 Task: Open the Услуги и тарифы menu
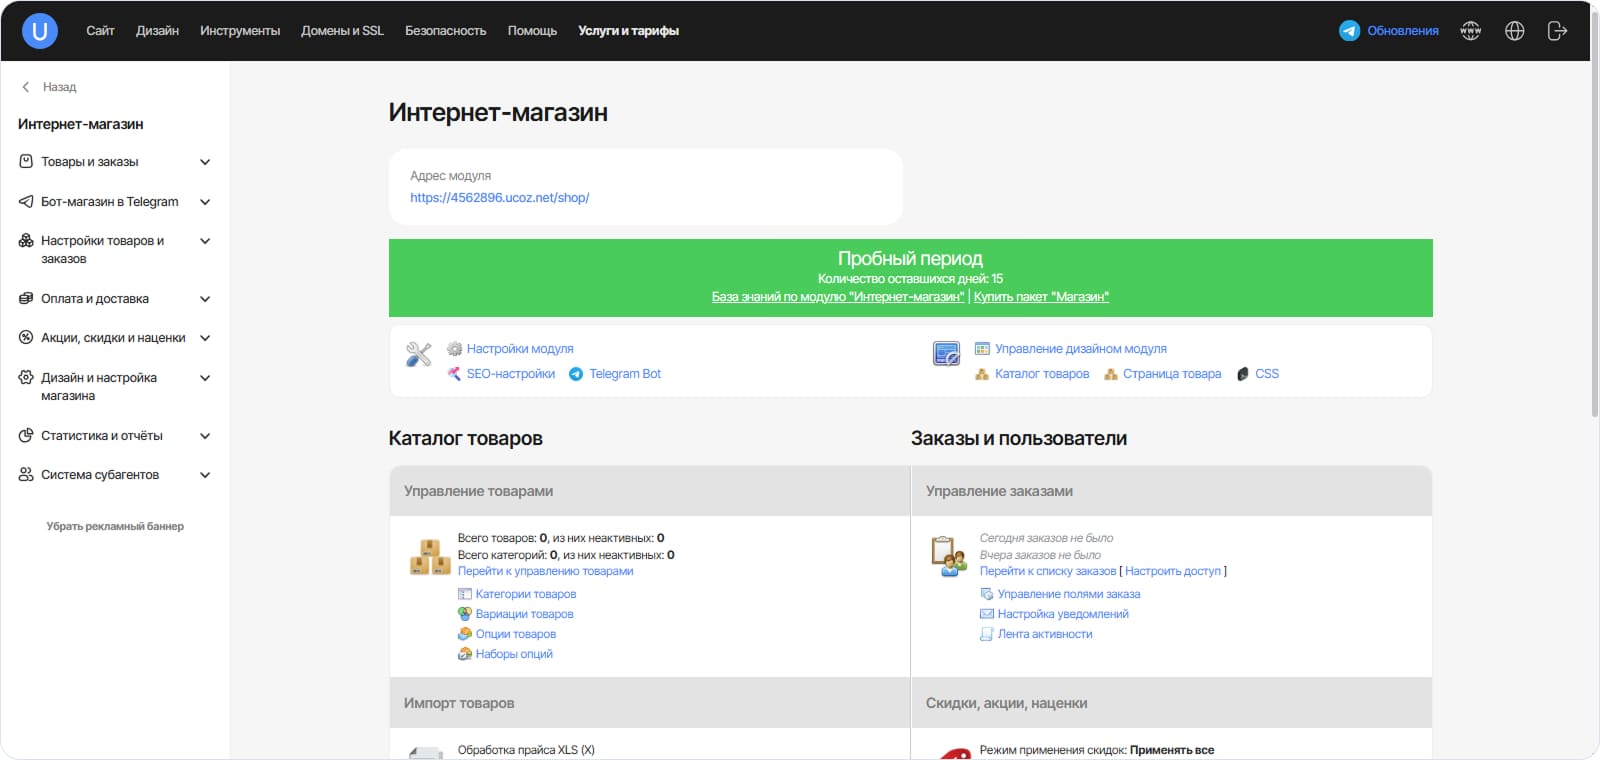(628, 31)
